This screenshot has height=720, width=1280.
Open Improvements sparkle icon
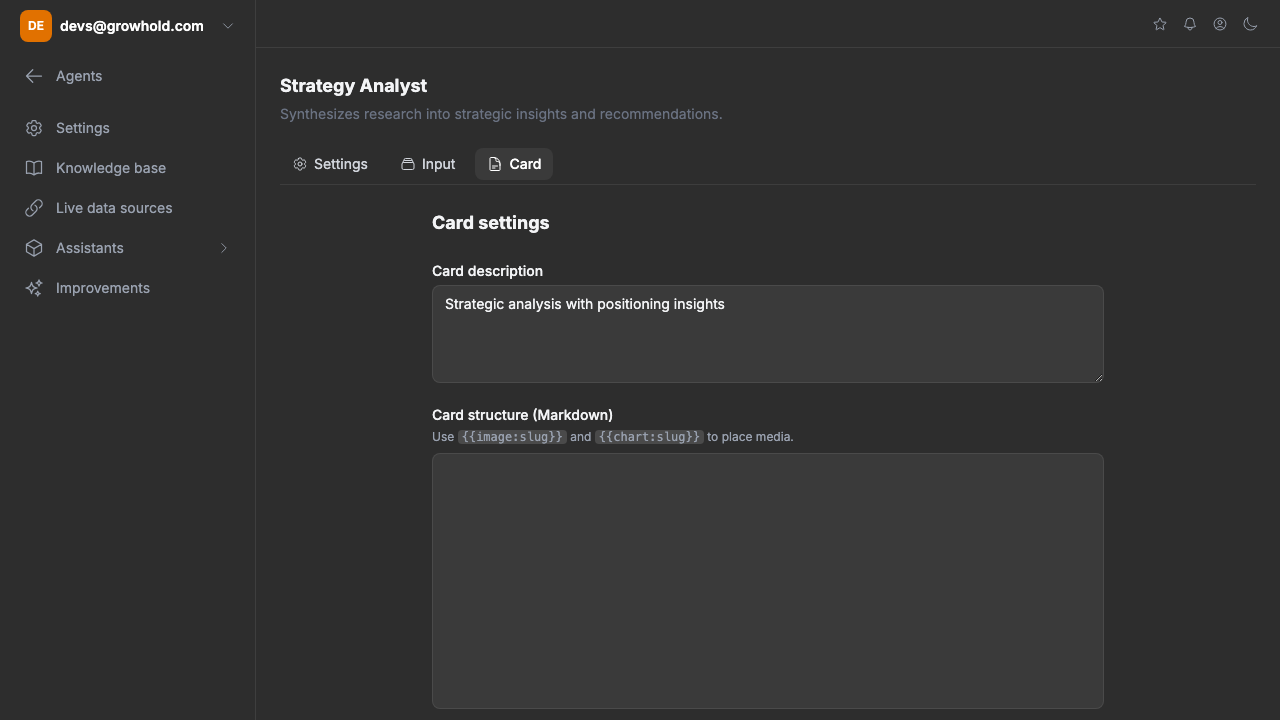[34, 288]
